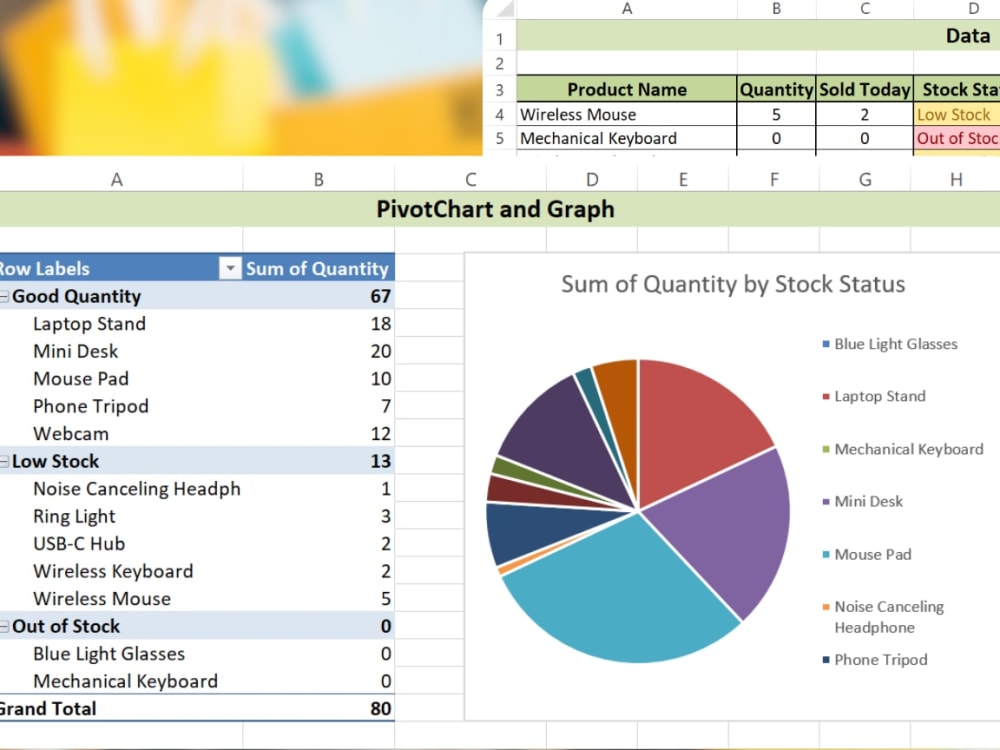Collapse the Low Stock group
Image resolution: width=1000 pixels, height=750 pixels.
pyautogui.click(x=4, y=462)
